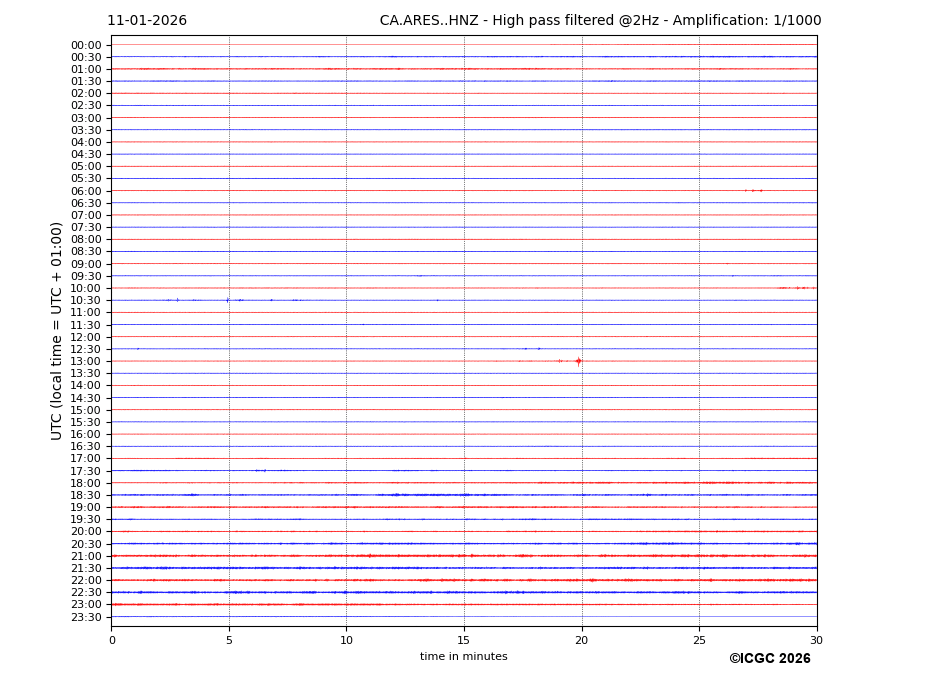
Task: Click the 16:00 time label
Action: pyautogui.click(x=86, y=434)
